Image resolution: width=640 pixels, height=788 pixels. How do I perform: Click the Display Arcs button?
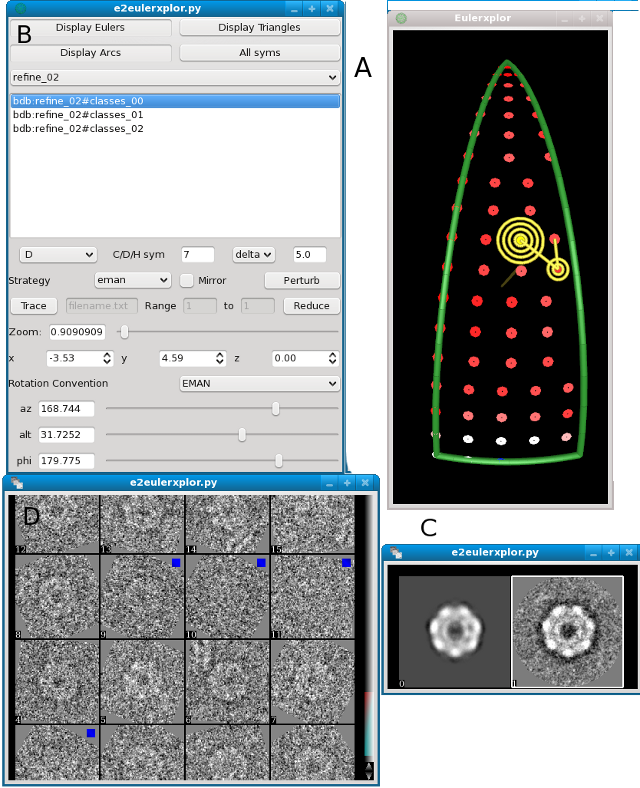[90, 53]
